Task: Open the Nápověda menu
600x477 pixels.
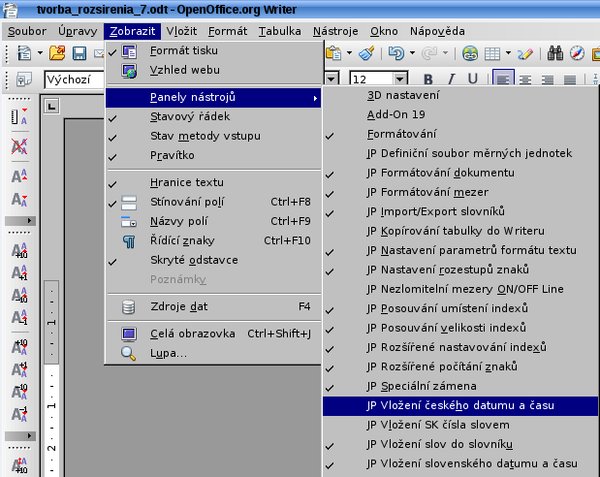Action: pos(437,31)
